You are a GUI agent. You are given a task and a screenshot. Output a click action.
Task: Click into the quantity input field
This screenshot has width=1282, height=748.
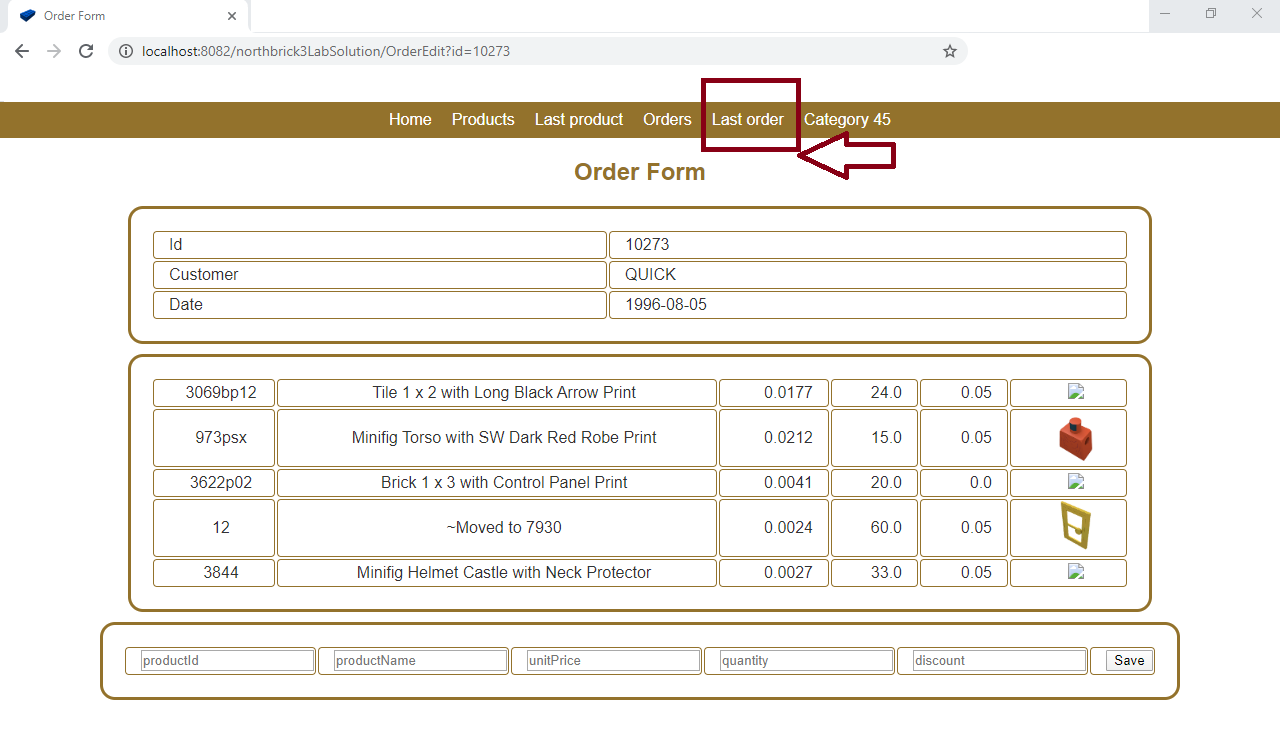[806, 661]
